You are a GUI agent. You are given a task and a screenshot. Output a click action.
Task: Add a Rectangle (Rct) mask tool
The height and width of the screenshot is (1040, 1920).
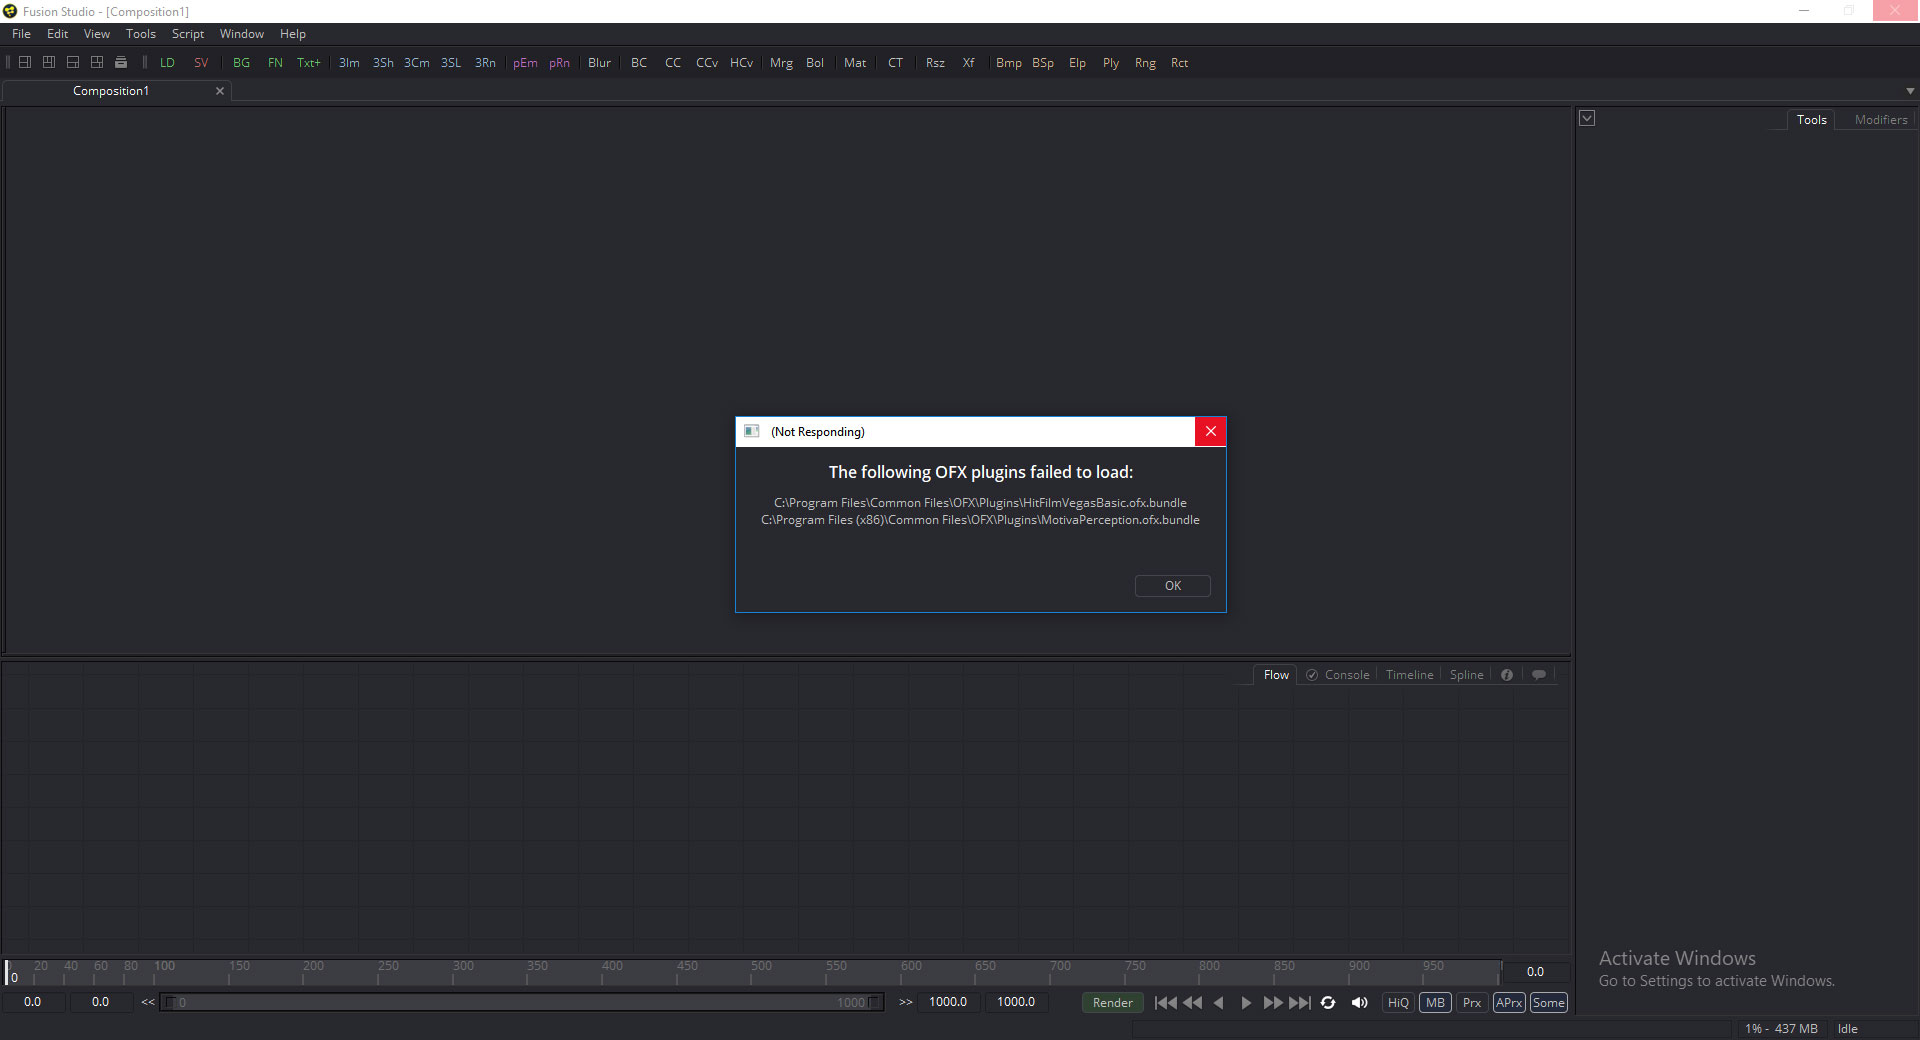click(1180, 63)
